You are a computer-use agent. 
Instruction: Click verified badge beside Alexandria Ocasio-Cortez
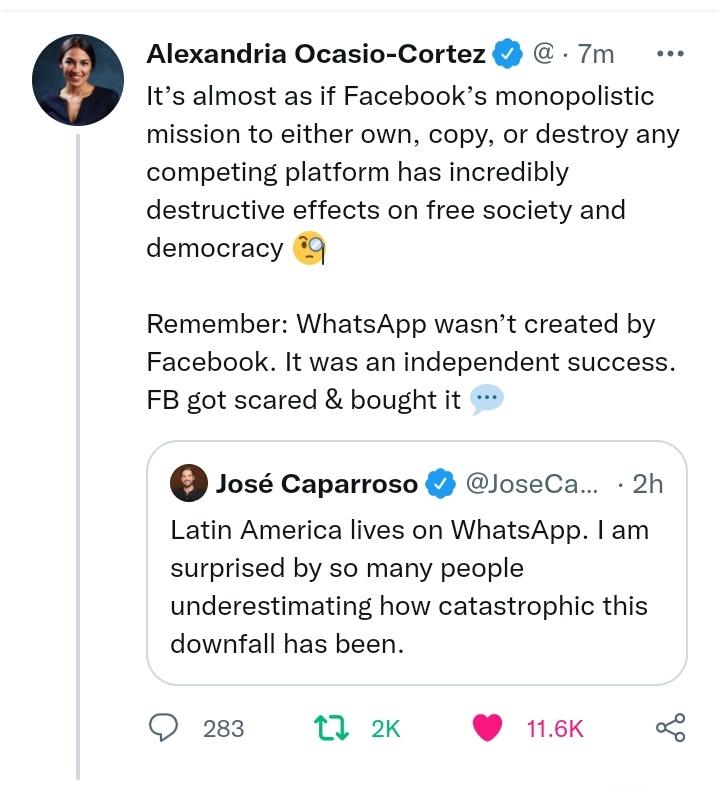point(509,55)
